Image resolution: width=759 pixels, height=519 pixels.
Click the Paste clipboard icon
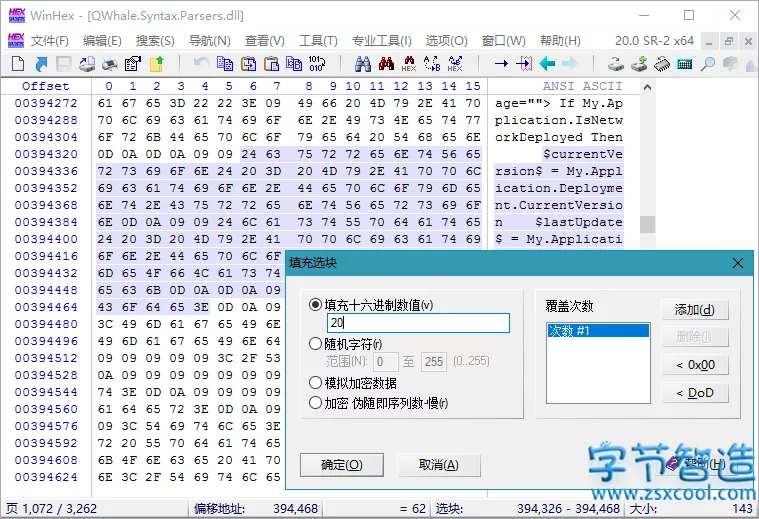(272, 63)
